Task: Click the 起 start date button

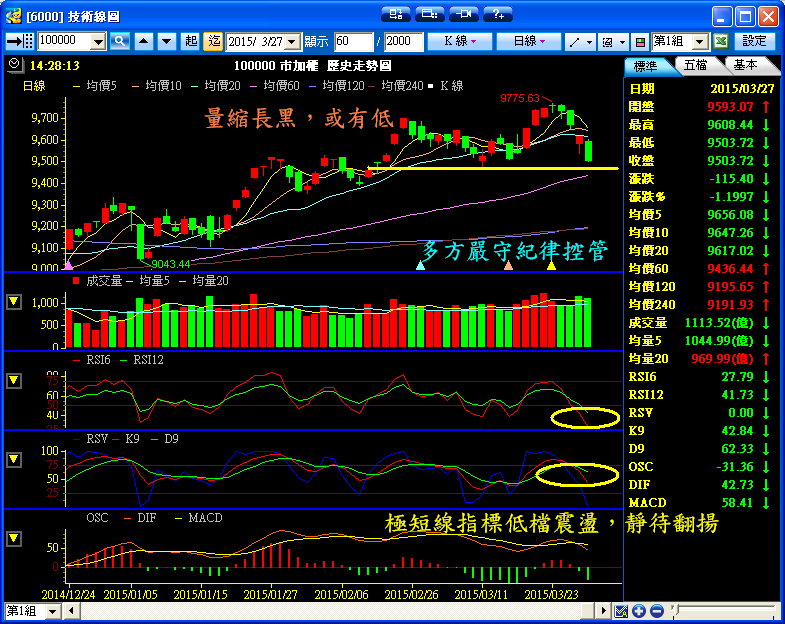Action: pyautogui.click(x=191, y=41)
